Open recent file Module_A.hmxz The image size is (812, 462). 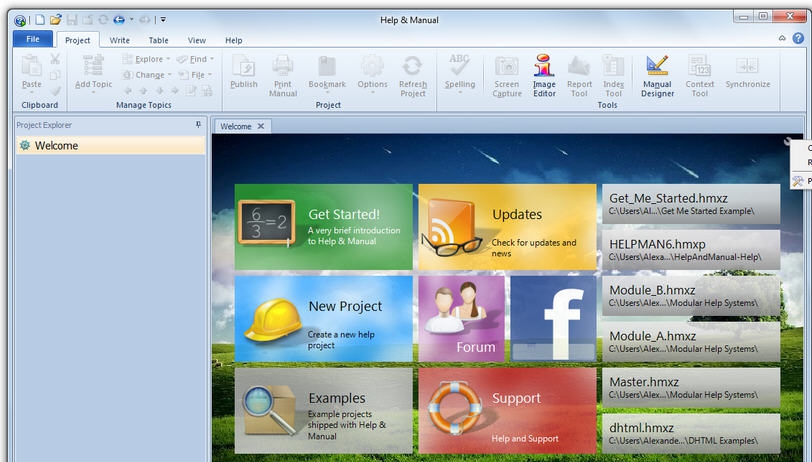[x=691, y=342]
